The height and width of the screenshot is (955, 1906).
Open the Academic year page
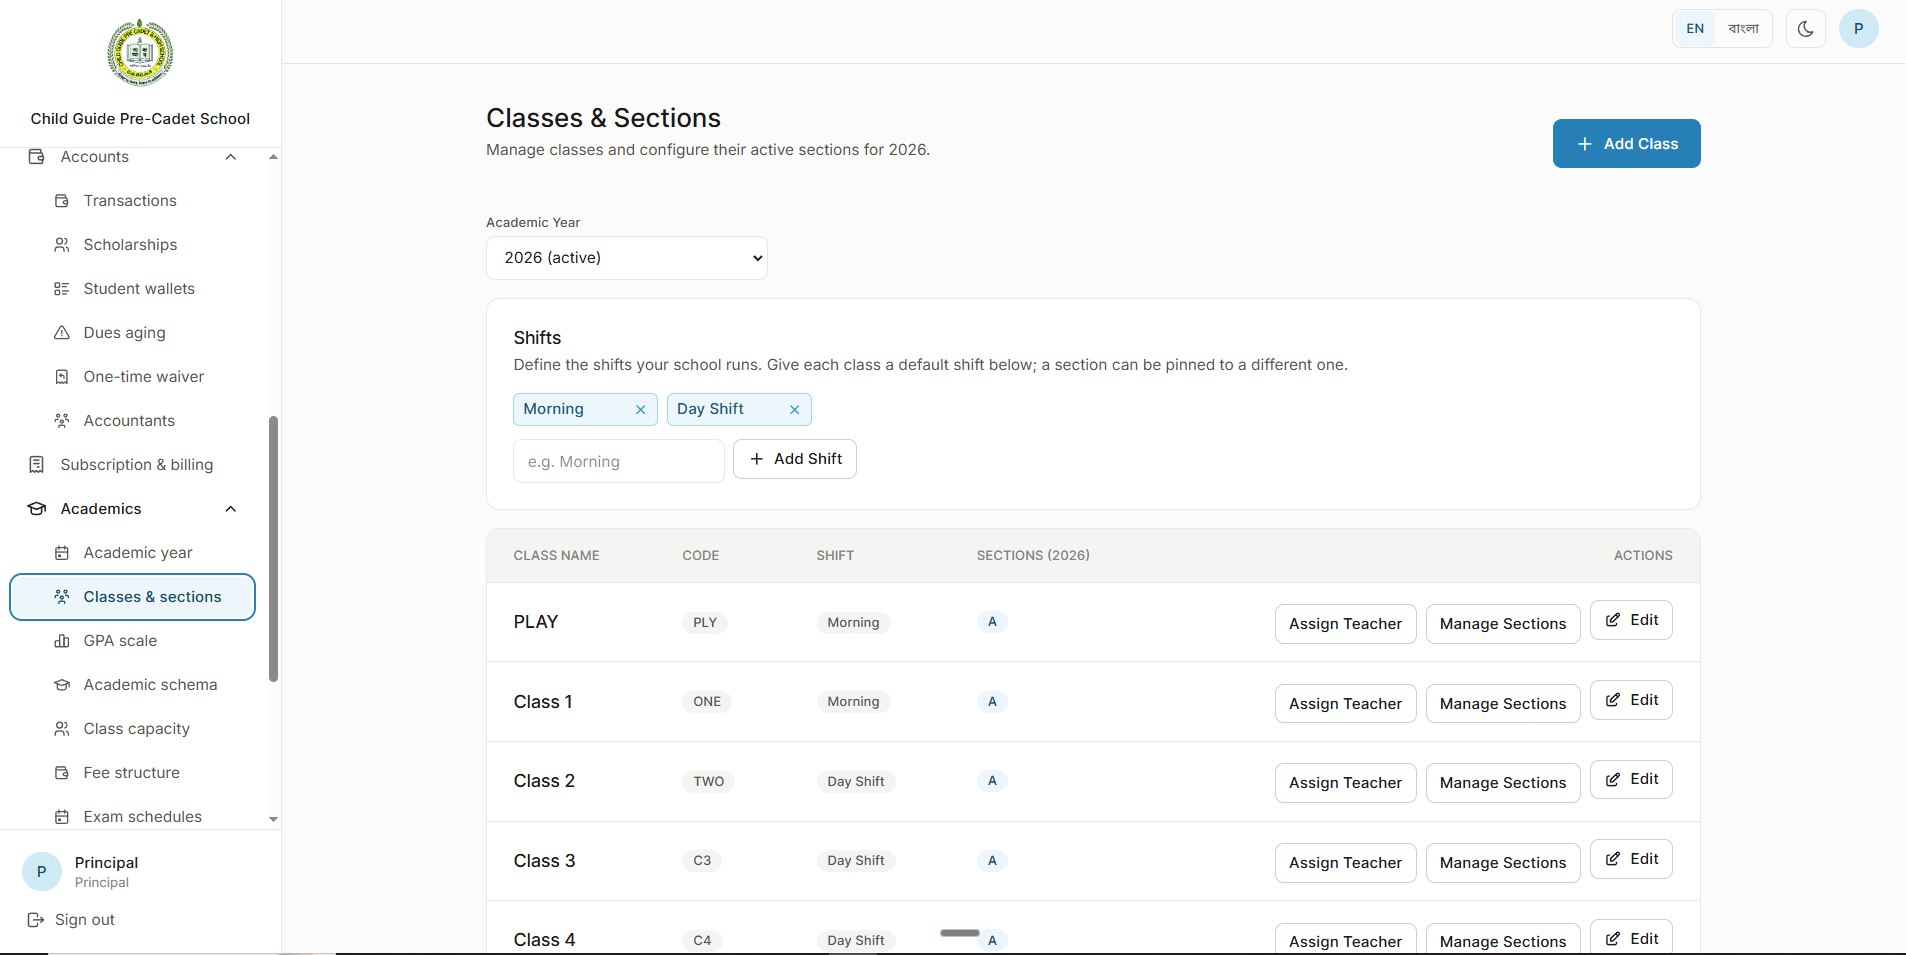pyautogui.click(x=133, y=553)
